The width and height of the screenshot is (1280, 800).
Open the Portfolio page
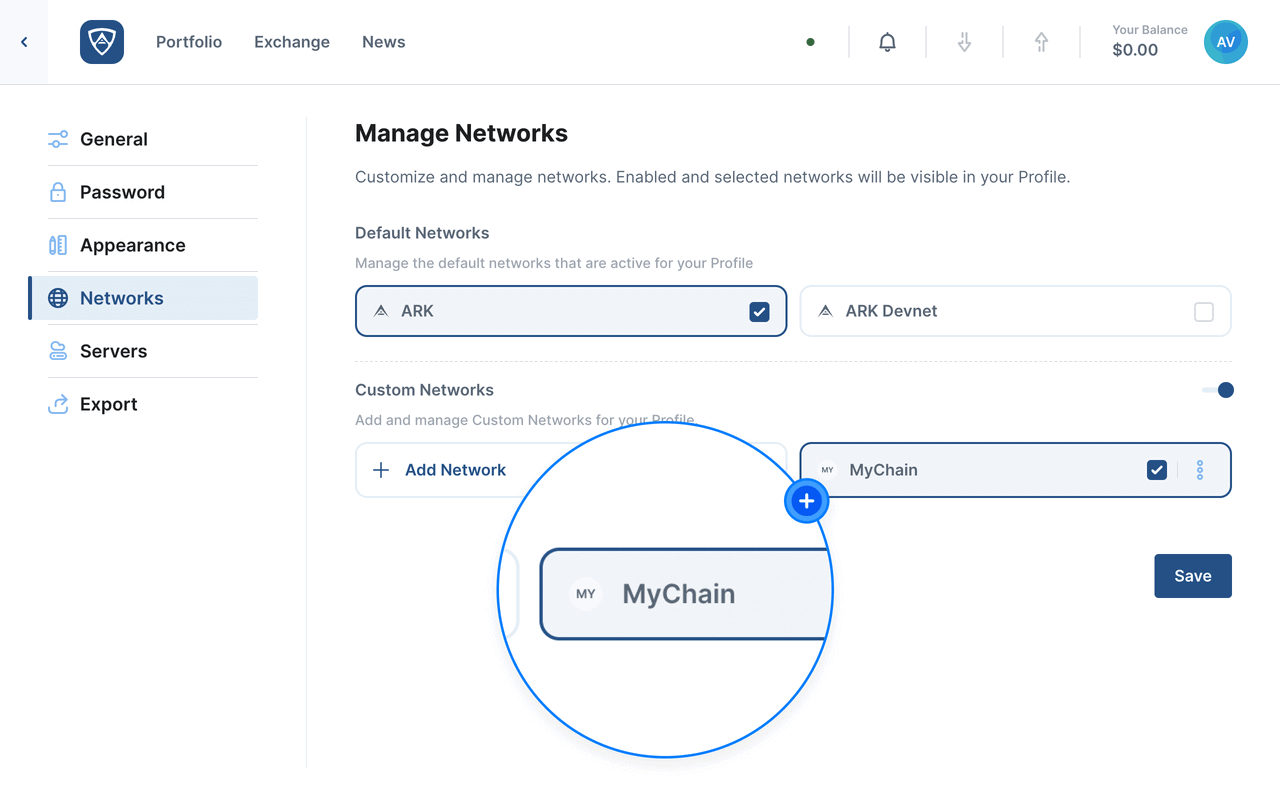click(x=189, y=42)
